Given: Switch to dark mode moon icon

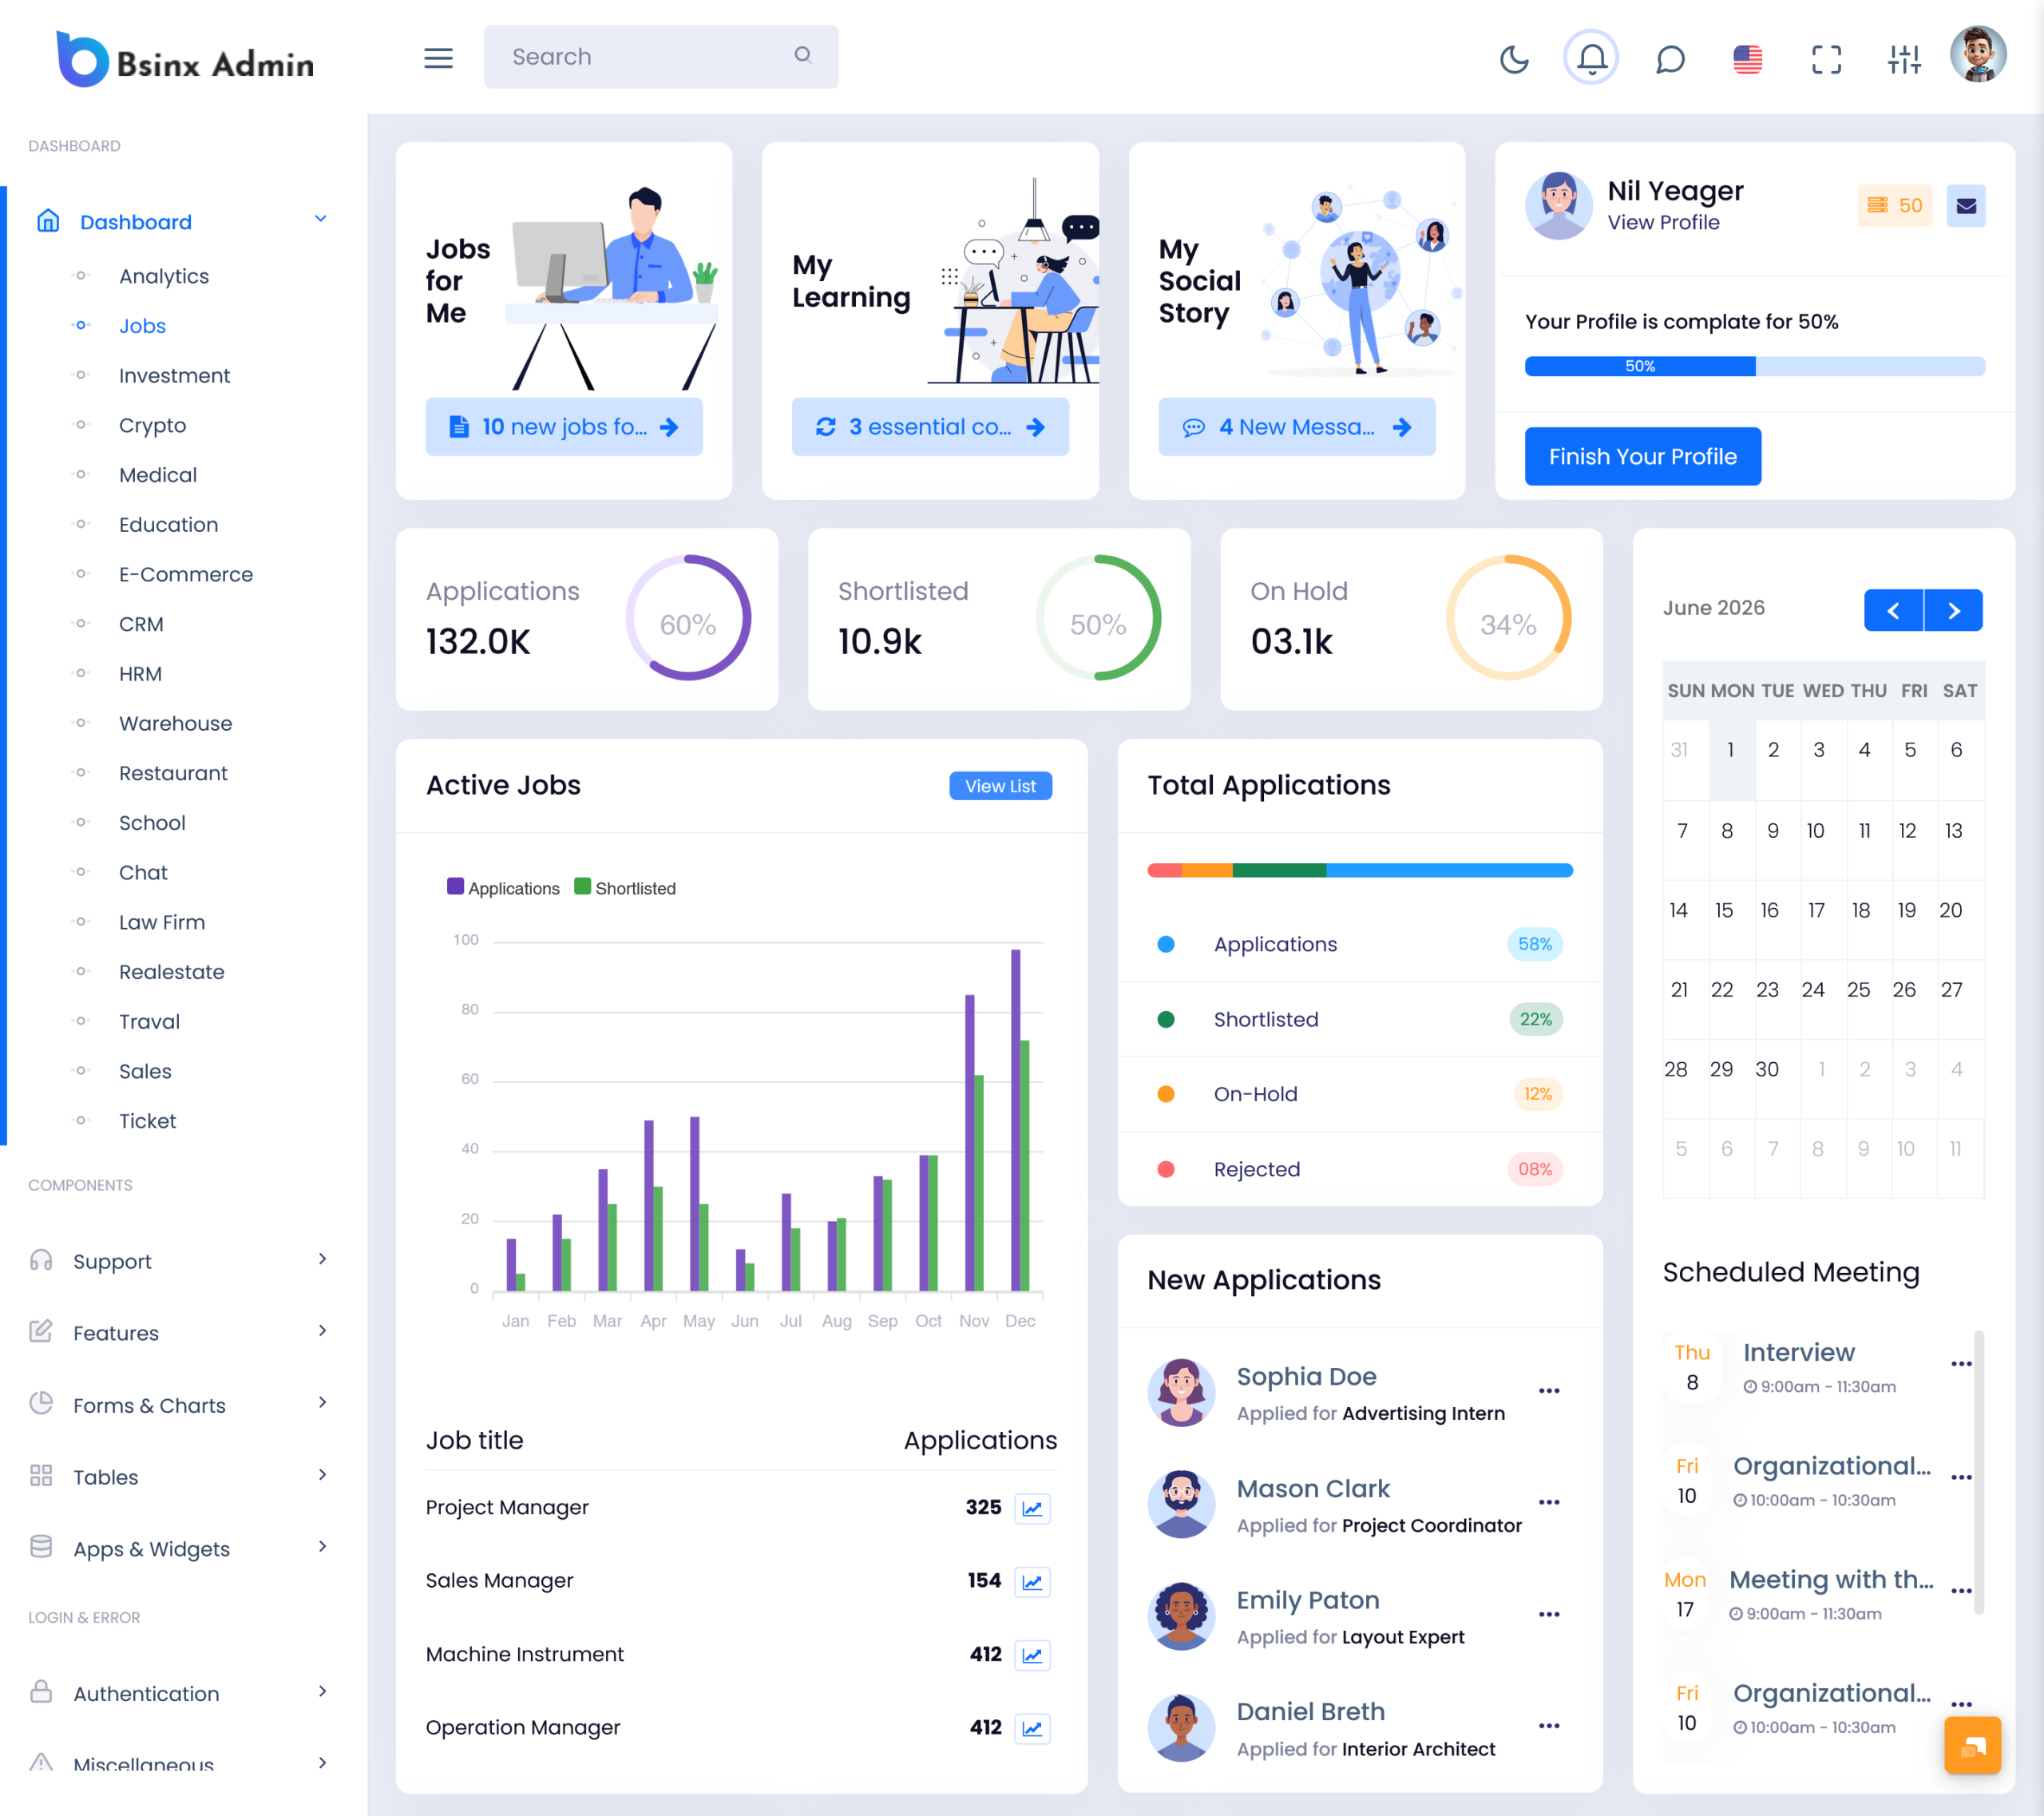Looking at the screenshot, I should (1514, 59).
